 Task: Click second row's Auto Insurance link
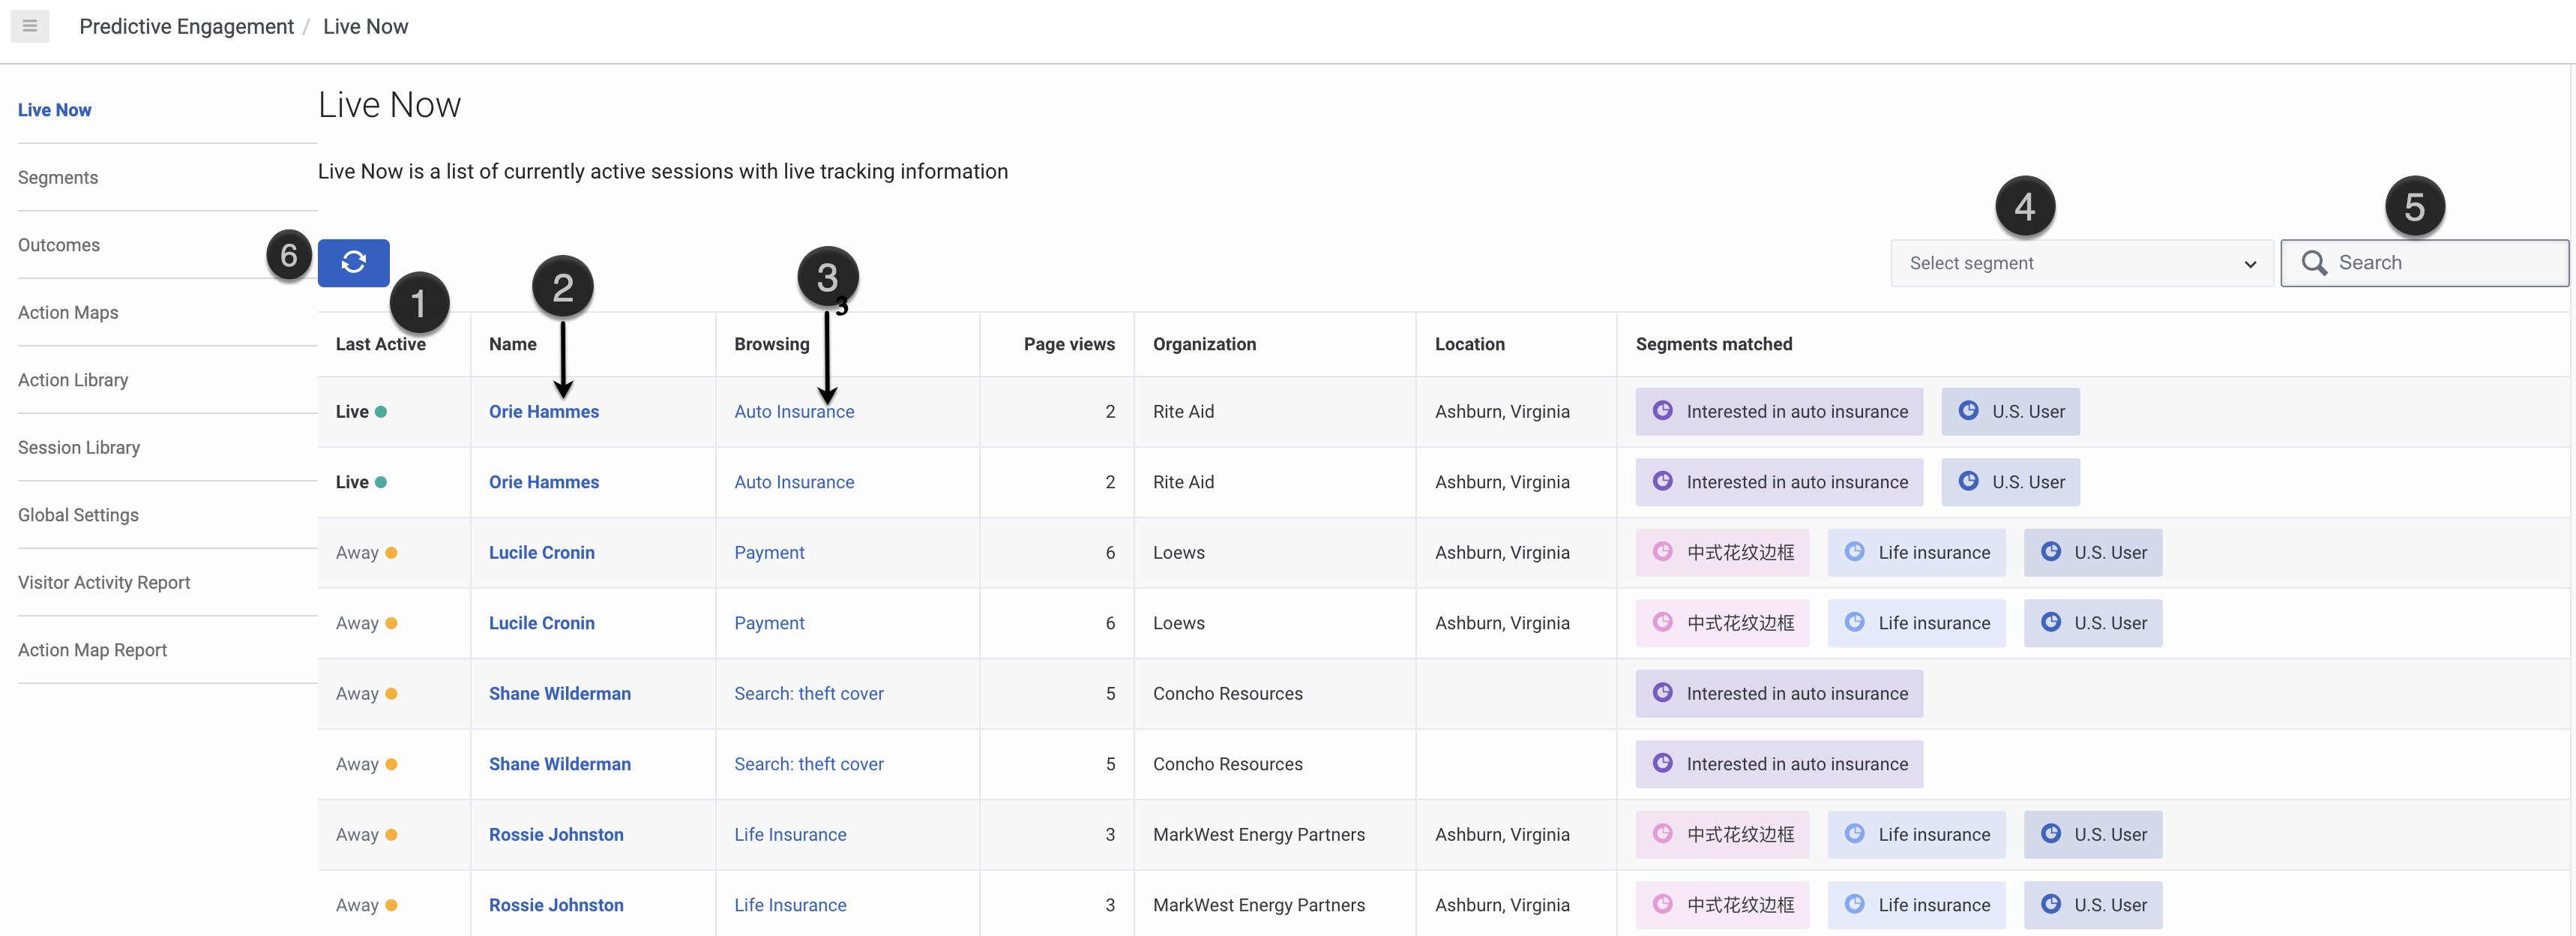coord(794,482)
